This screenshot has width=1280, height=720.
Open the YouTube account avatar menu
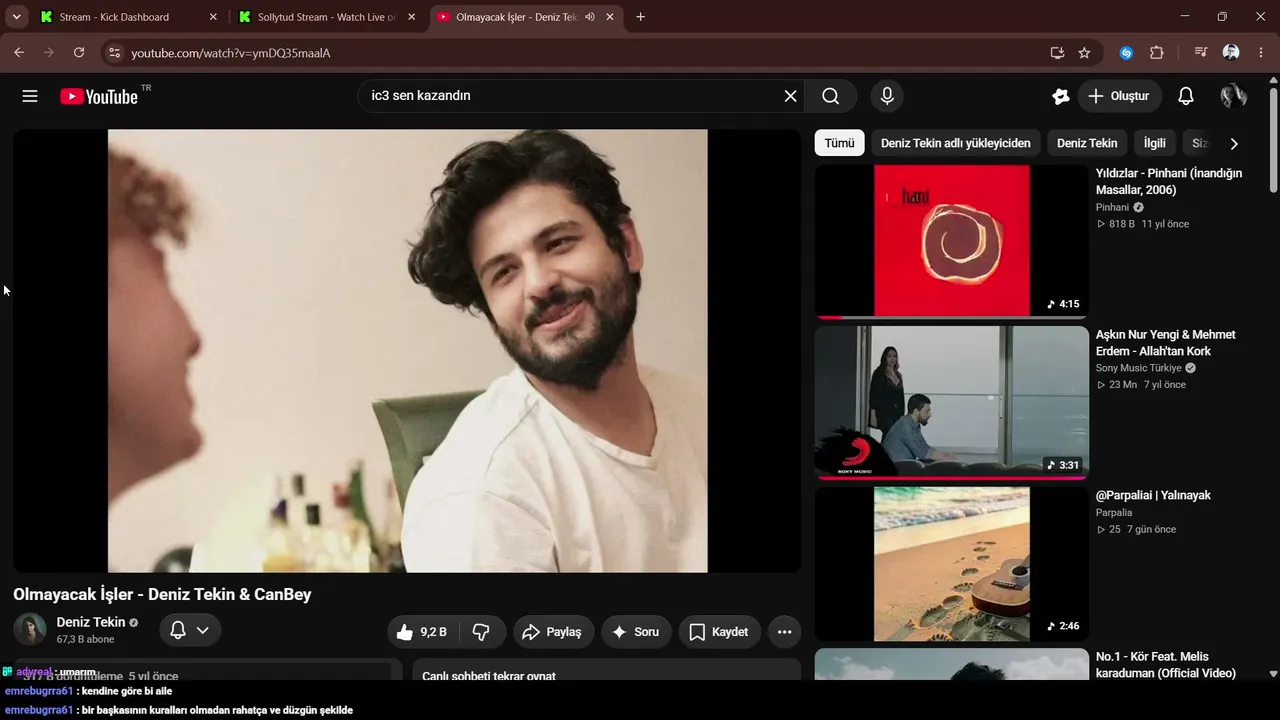click(1233, 96)
